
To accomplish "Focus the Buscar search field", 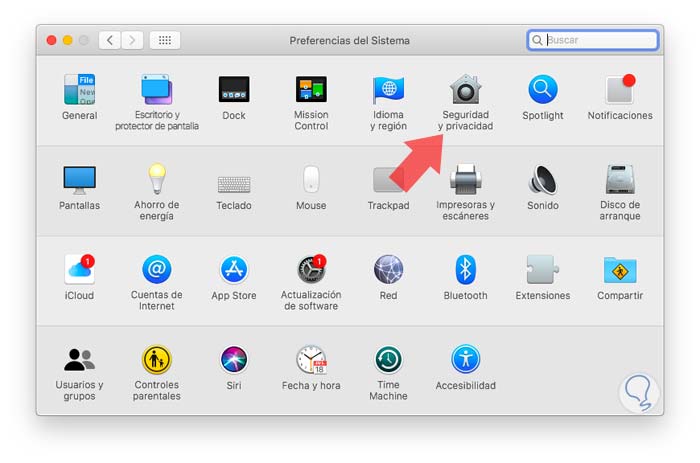I will tap(593, 40).
